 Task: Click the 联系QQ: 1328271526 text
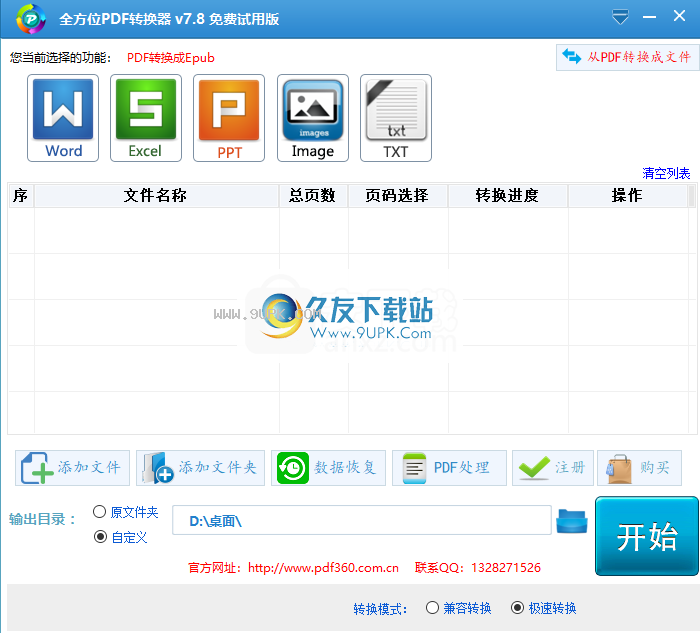(x=478, y=568)
